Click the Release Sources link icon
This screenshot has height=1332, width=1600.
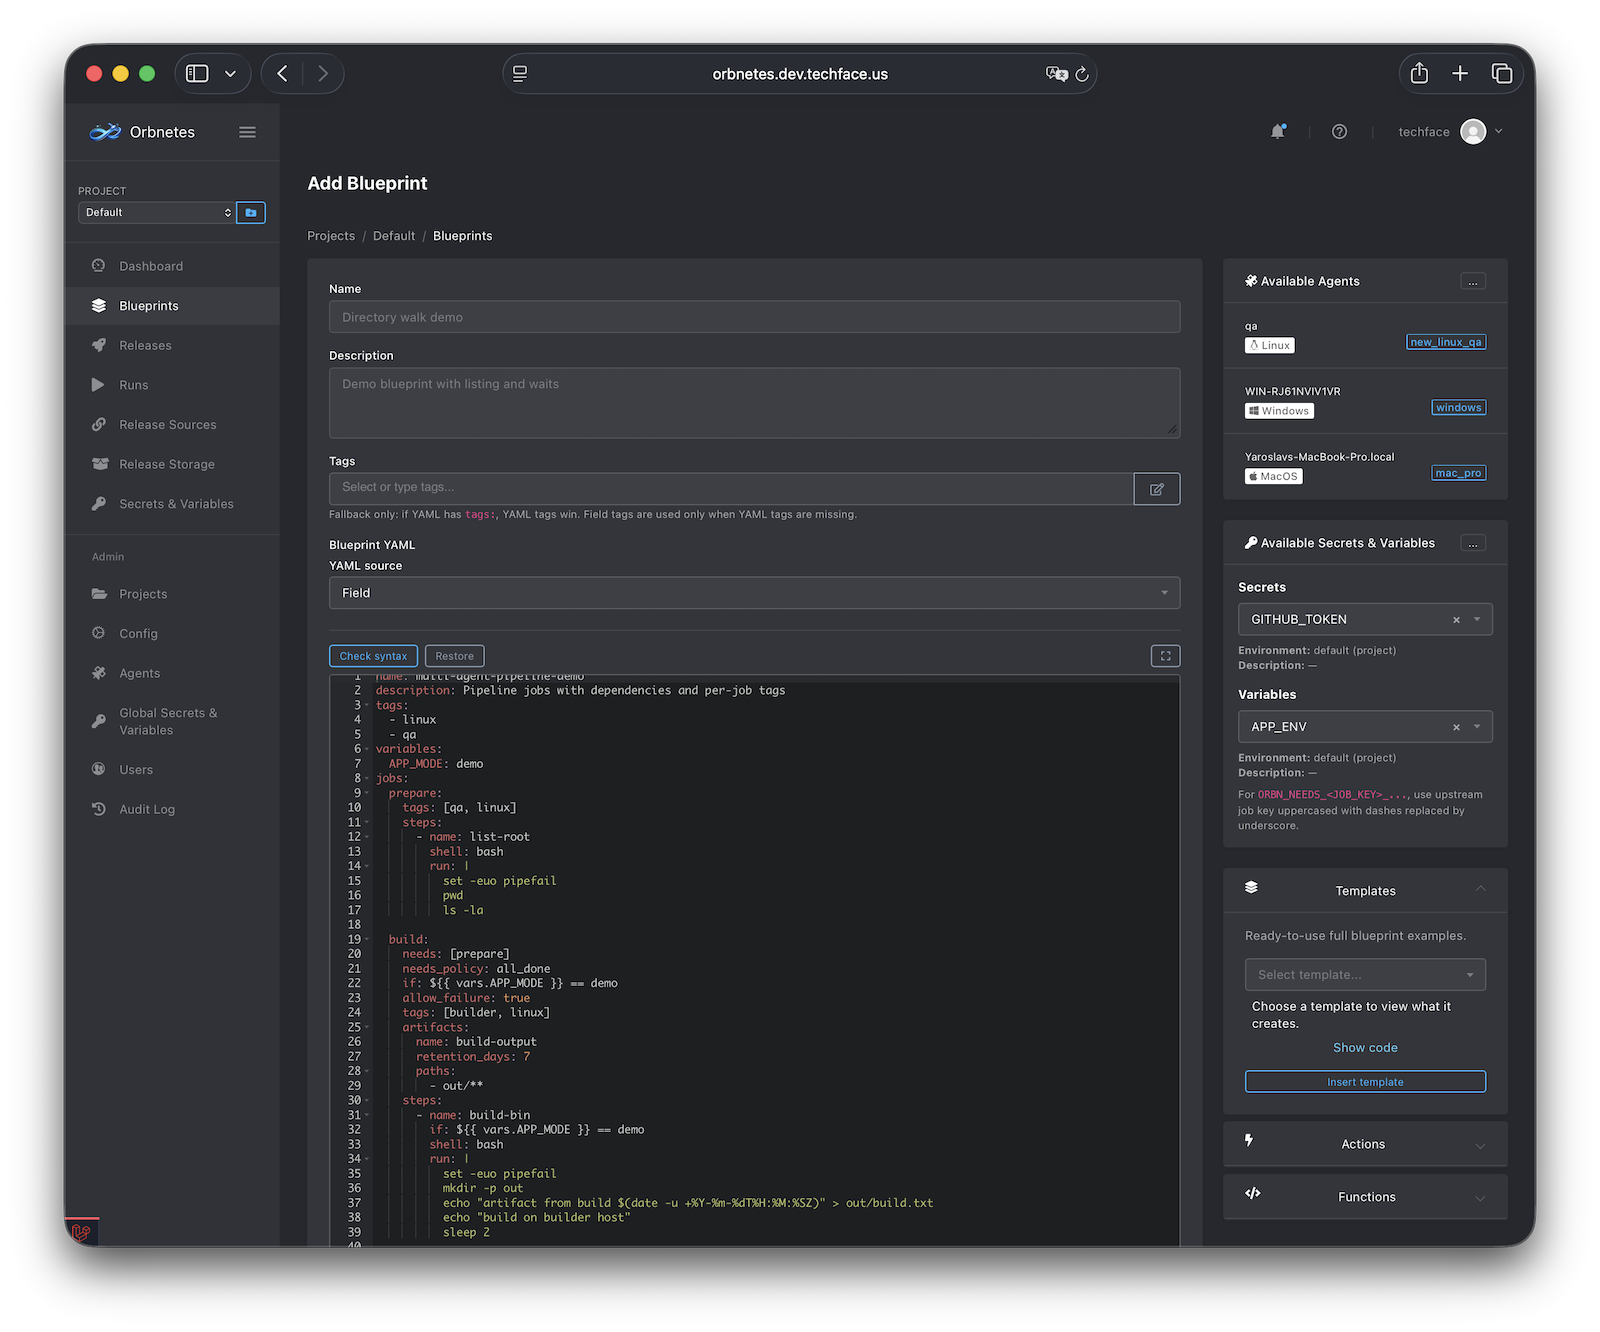click(98, 424)
